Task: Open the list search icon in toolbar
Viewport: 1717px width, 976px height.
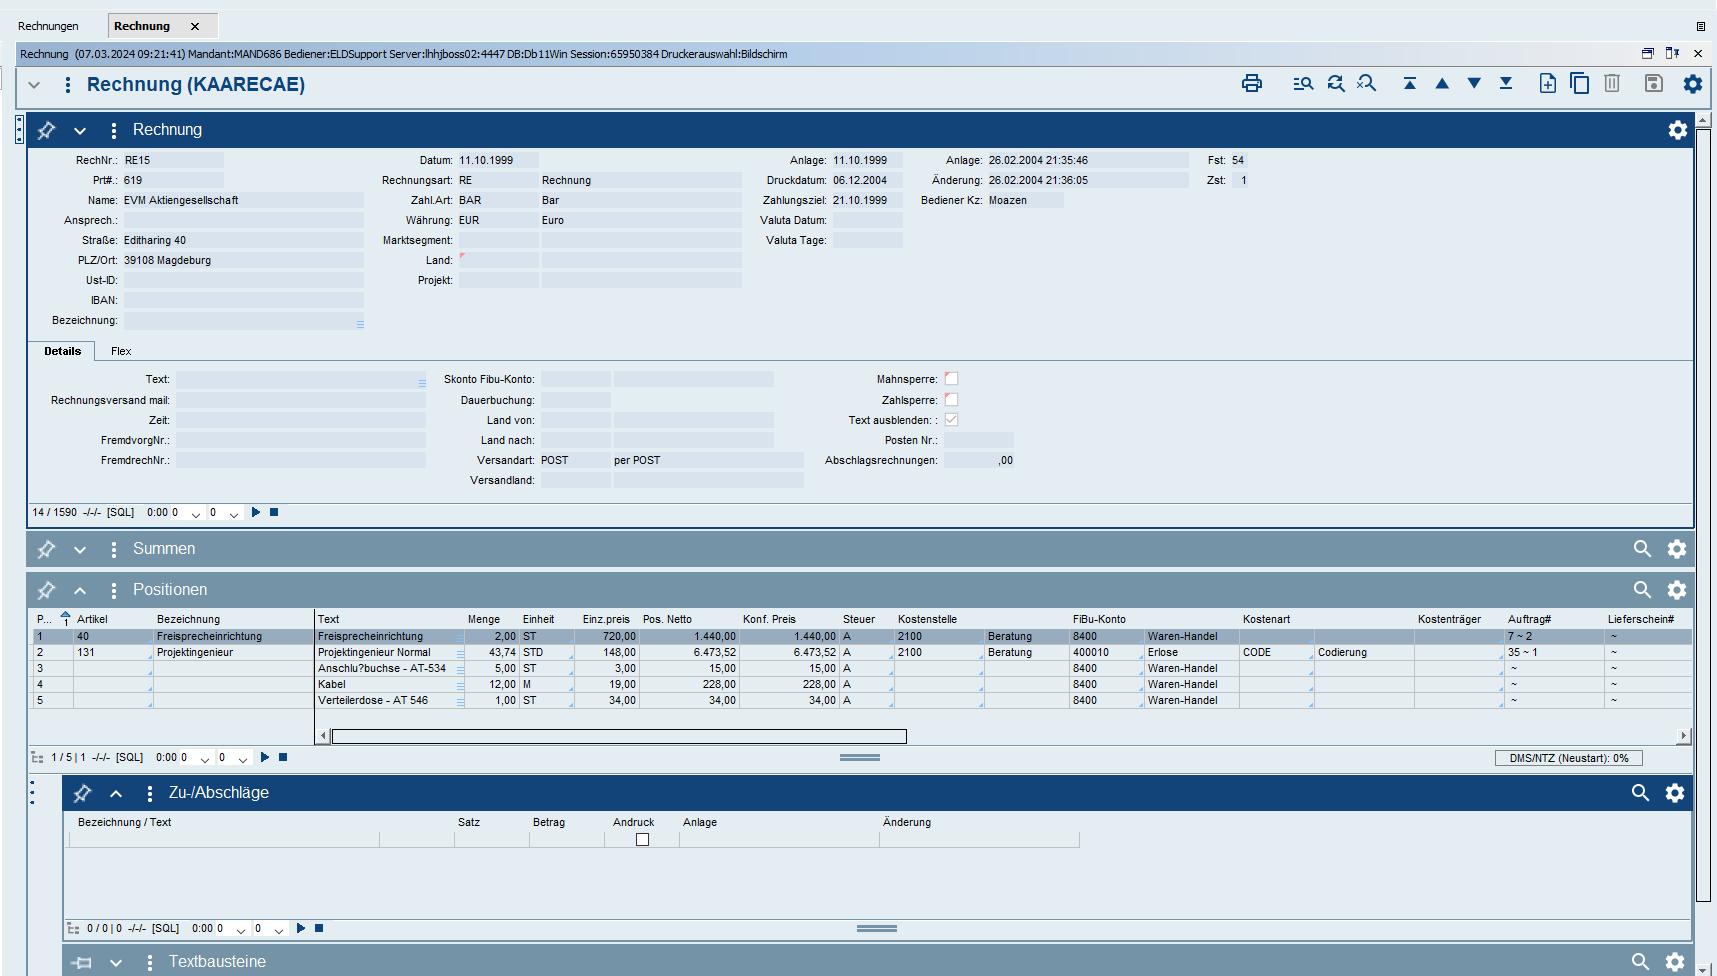Action: 1303,84
